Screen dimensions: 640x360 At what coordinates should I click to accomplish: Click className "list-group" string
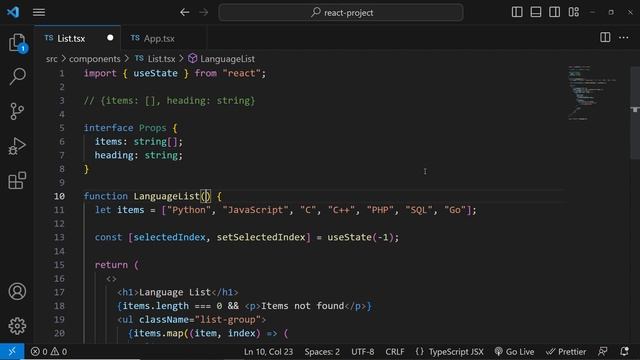click(228, 320)
